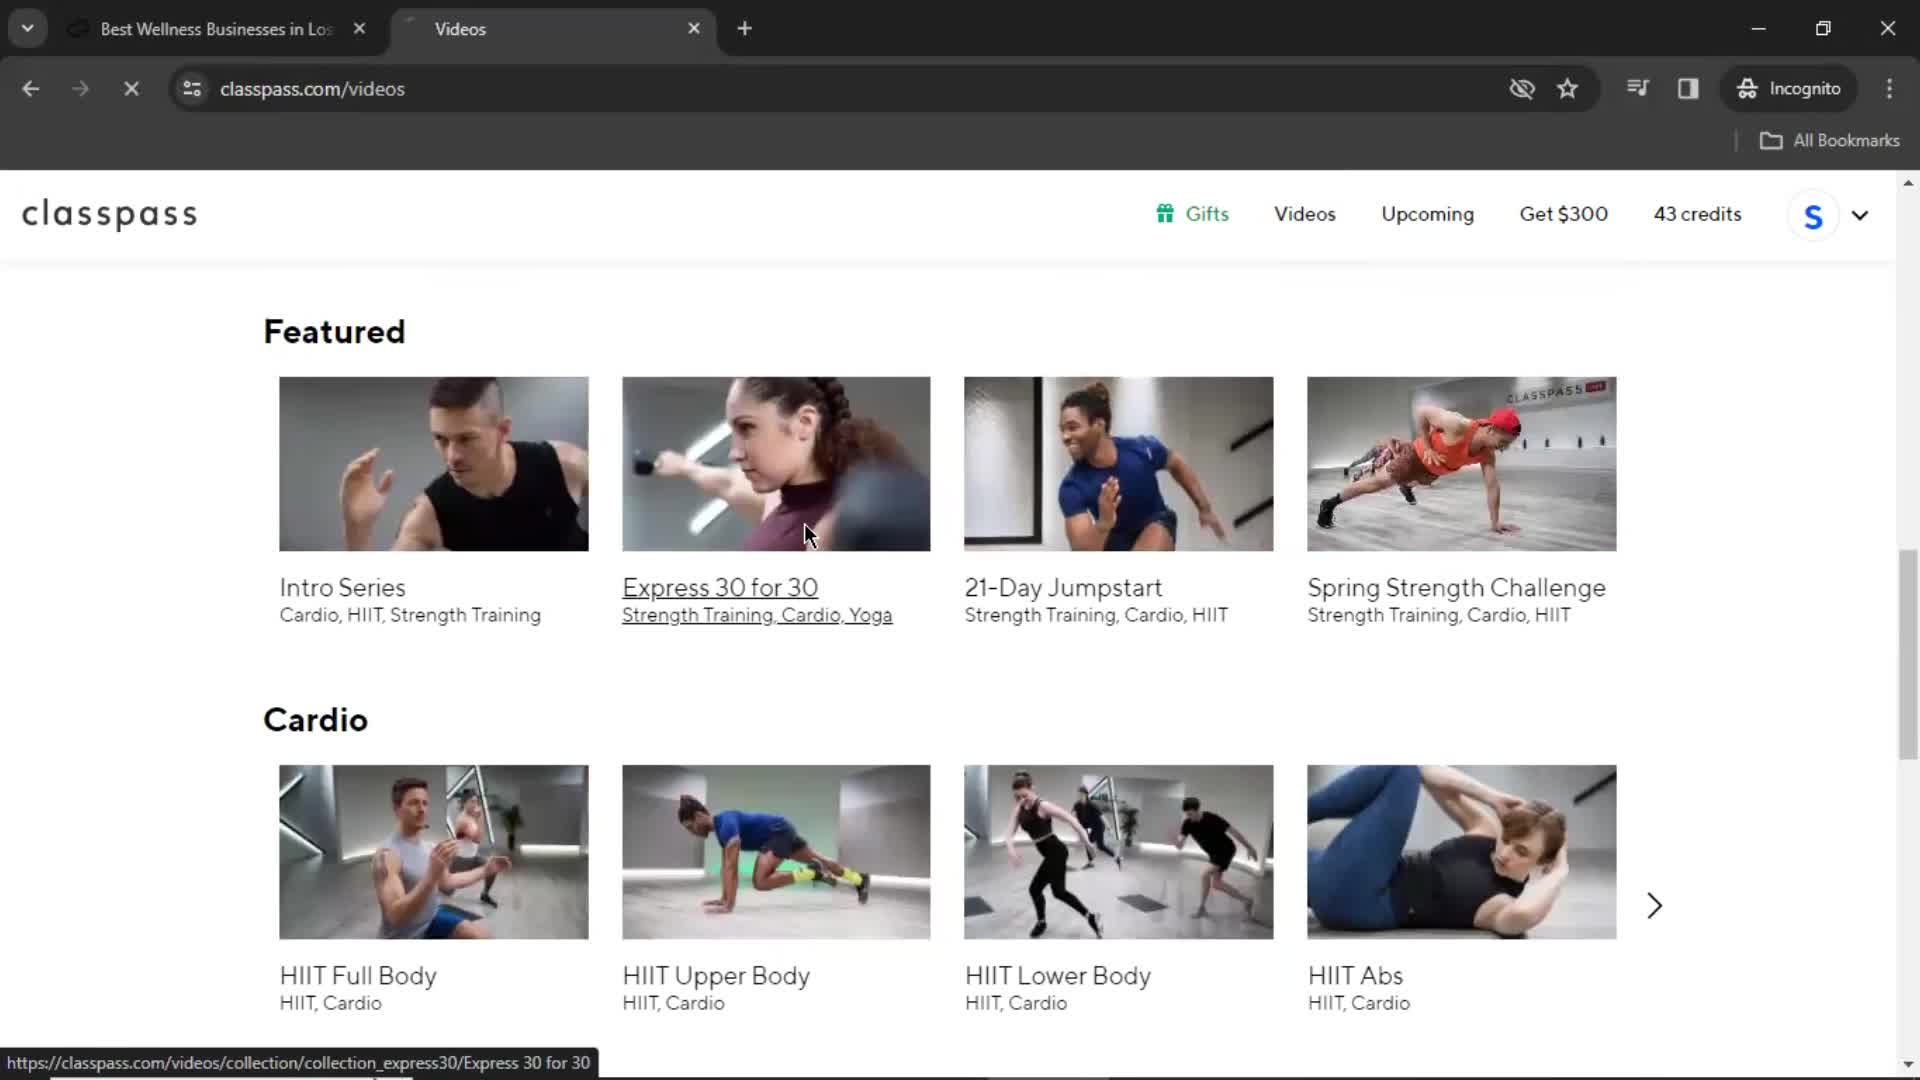Open Upcoming in site navigation
The image size is (1920, 1080).
(1427, 214)
